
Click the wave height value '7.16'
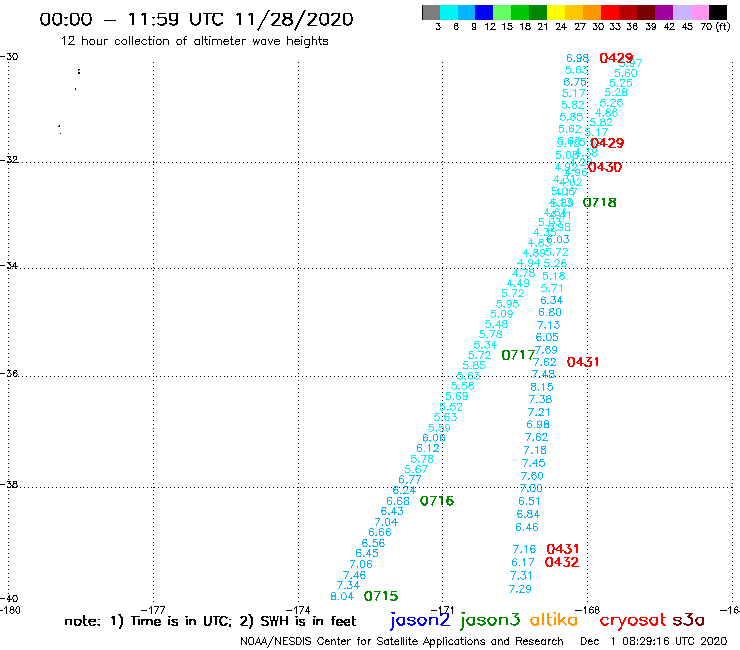tap(524, 549)
